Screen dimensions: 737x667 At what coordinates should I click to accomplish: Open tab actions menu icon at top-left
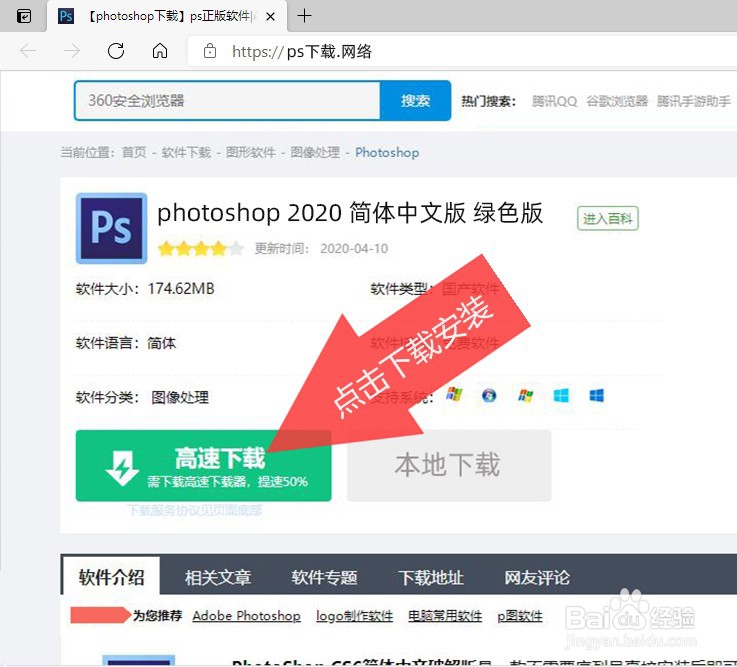(24, 16)
